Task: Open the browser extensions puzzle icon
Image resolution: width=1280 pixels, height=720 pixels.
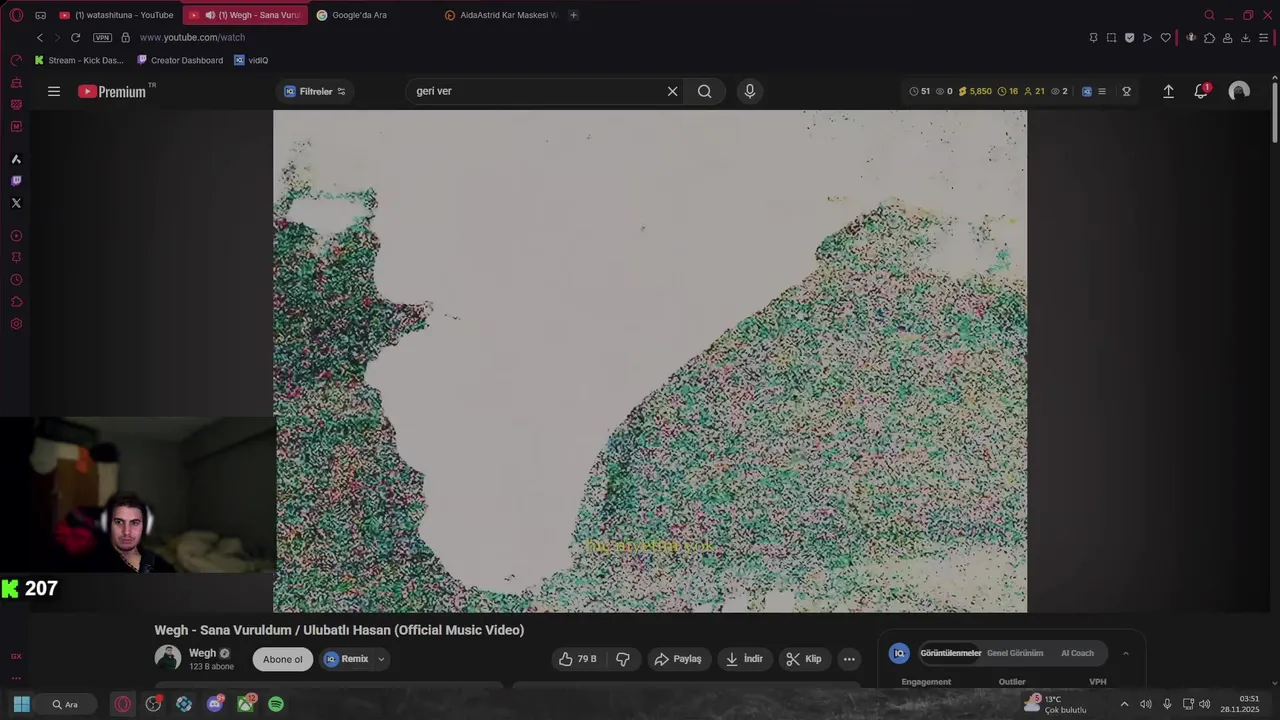Action: tap(1209, 38)
